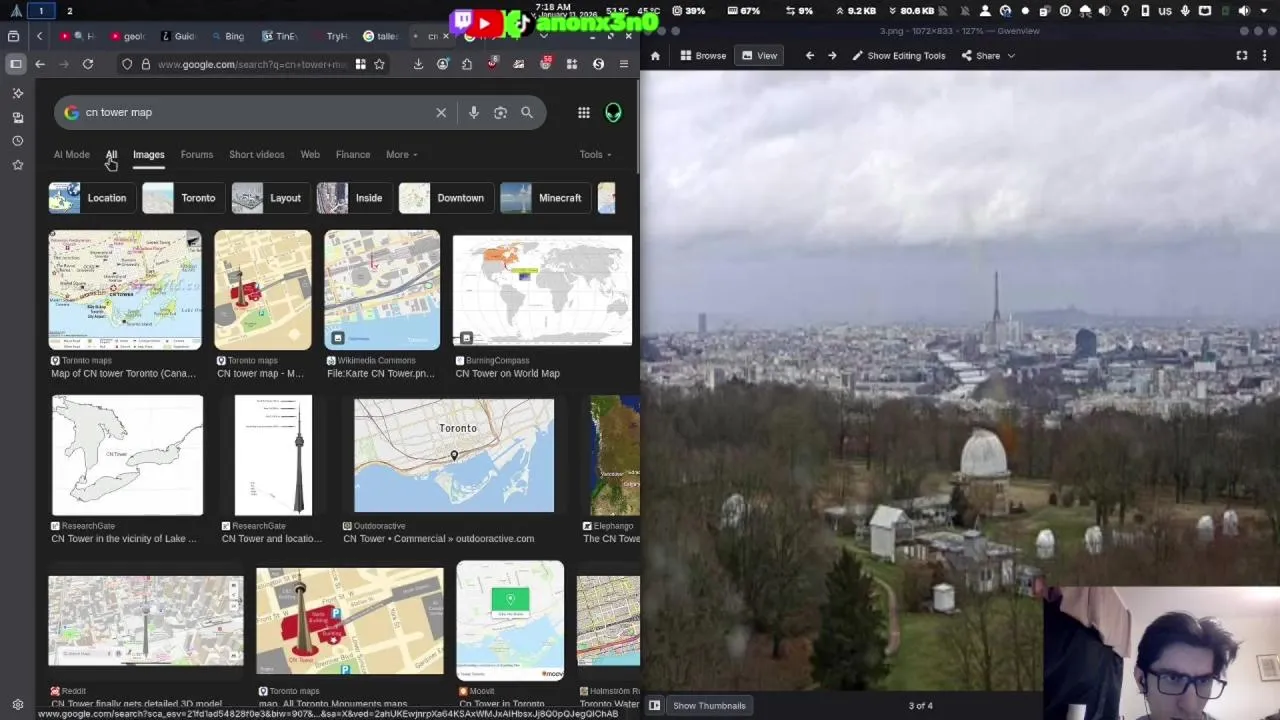Enter Gwenview fullscreen mode
1280x720 pixels.
pyautogui.click(x=1242, y=56)
